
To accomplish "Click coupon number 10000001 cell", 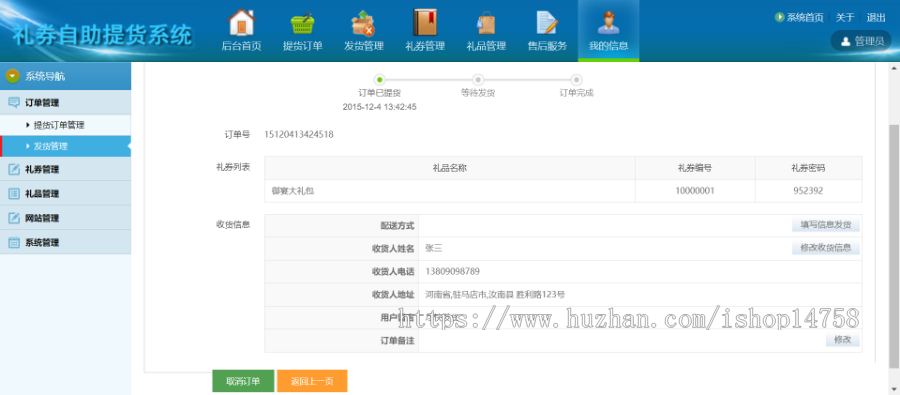I will (x=695, y=191).
